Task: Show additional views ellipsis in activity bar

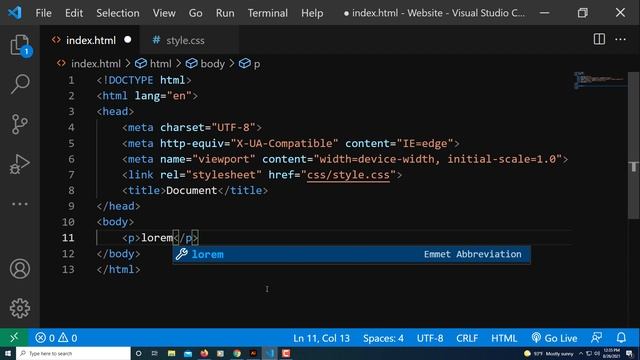Action: (20, 204)
